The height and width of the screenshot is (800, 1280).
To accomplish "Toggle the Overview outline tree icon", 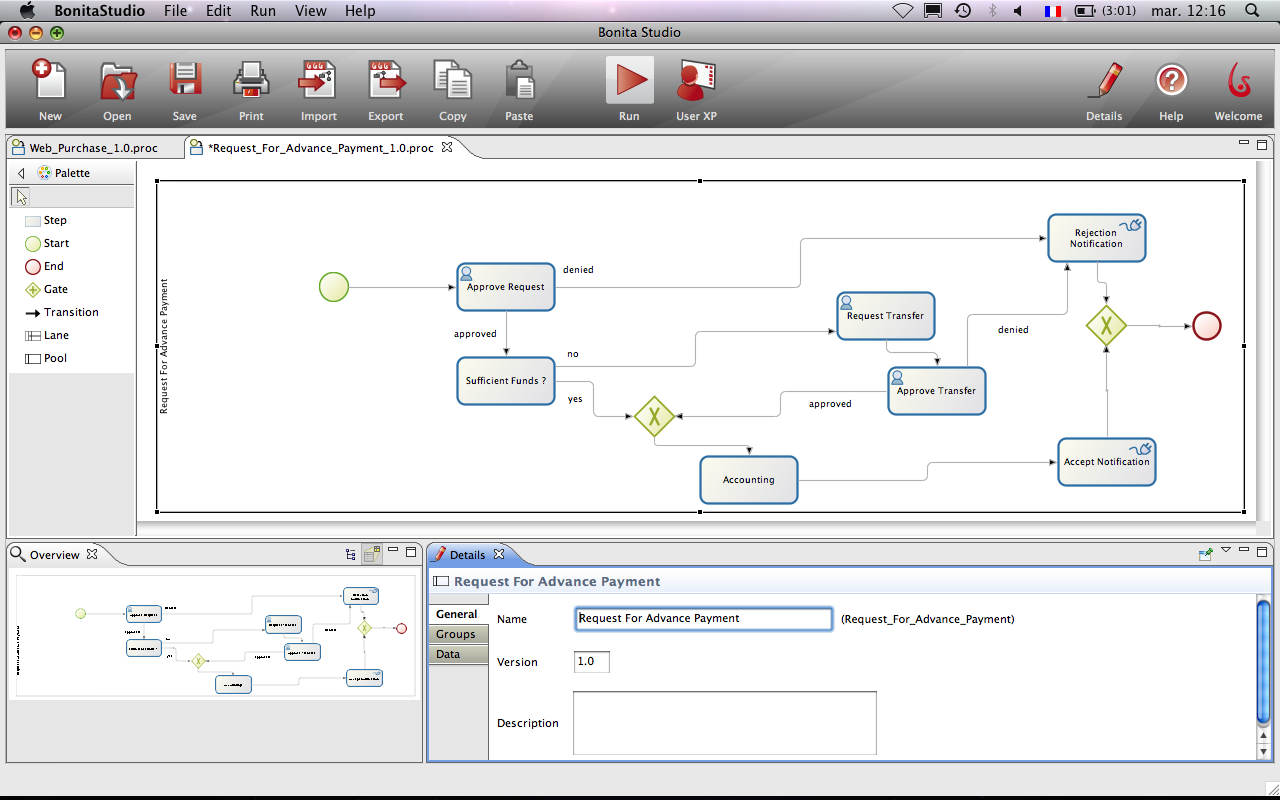I will coord(351,553).
